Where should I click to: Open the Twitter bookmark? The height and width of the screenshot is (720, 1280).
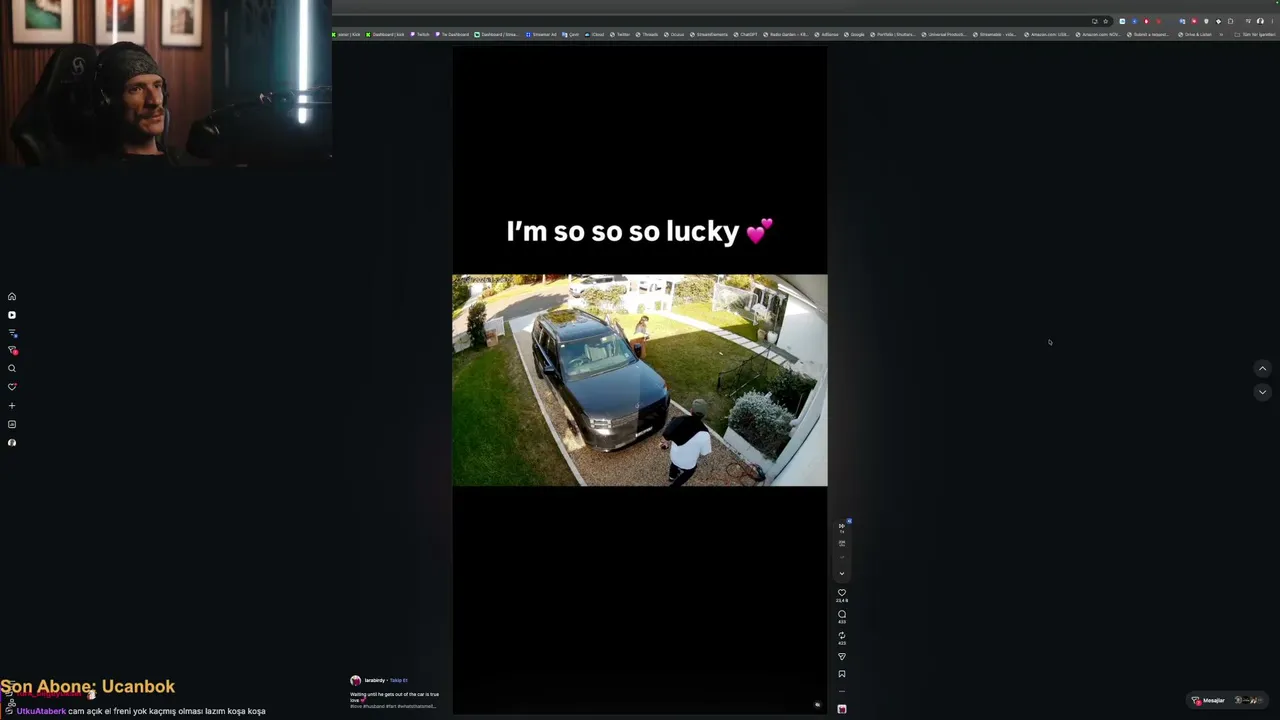click(621, 34)
